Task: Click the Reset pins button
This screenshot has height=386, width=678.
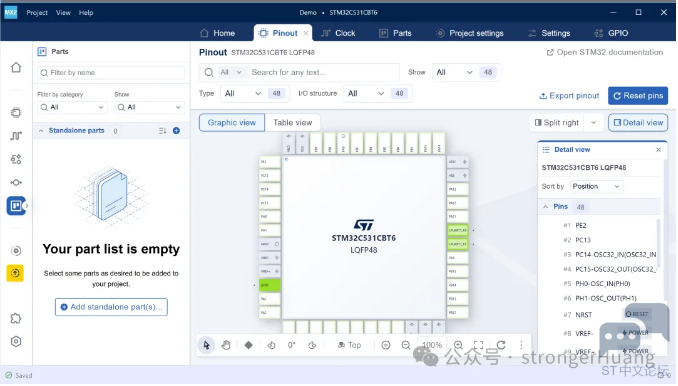Action: click(639, 96)
